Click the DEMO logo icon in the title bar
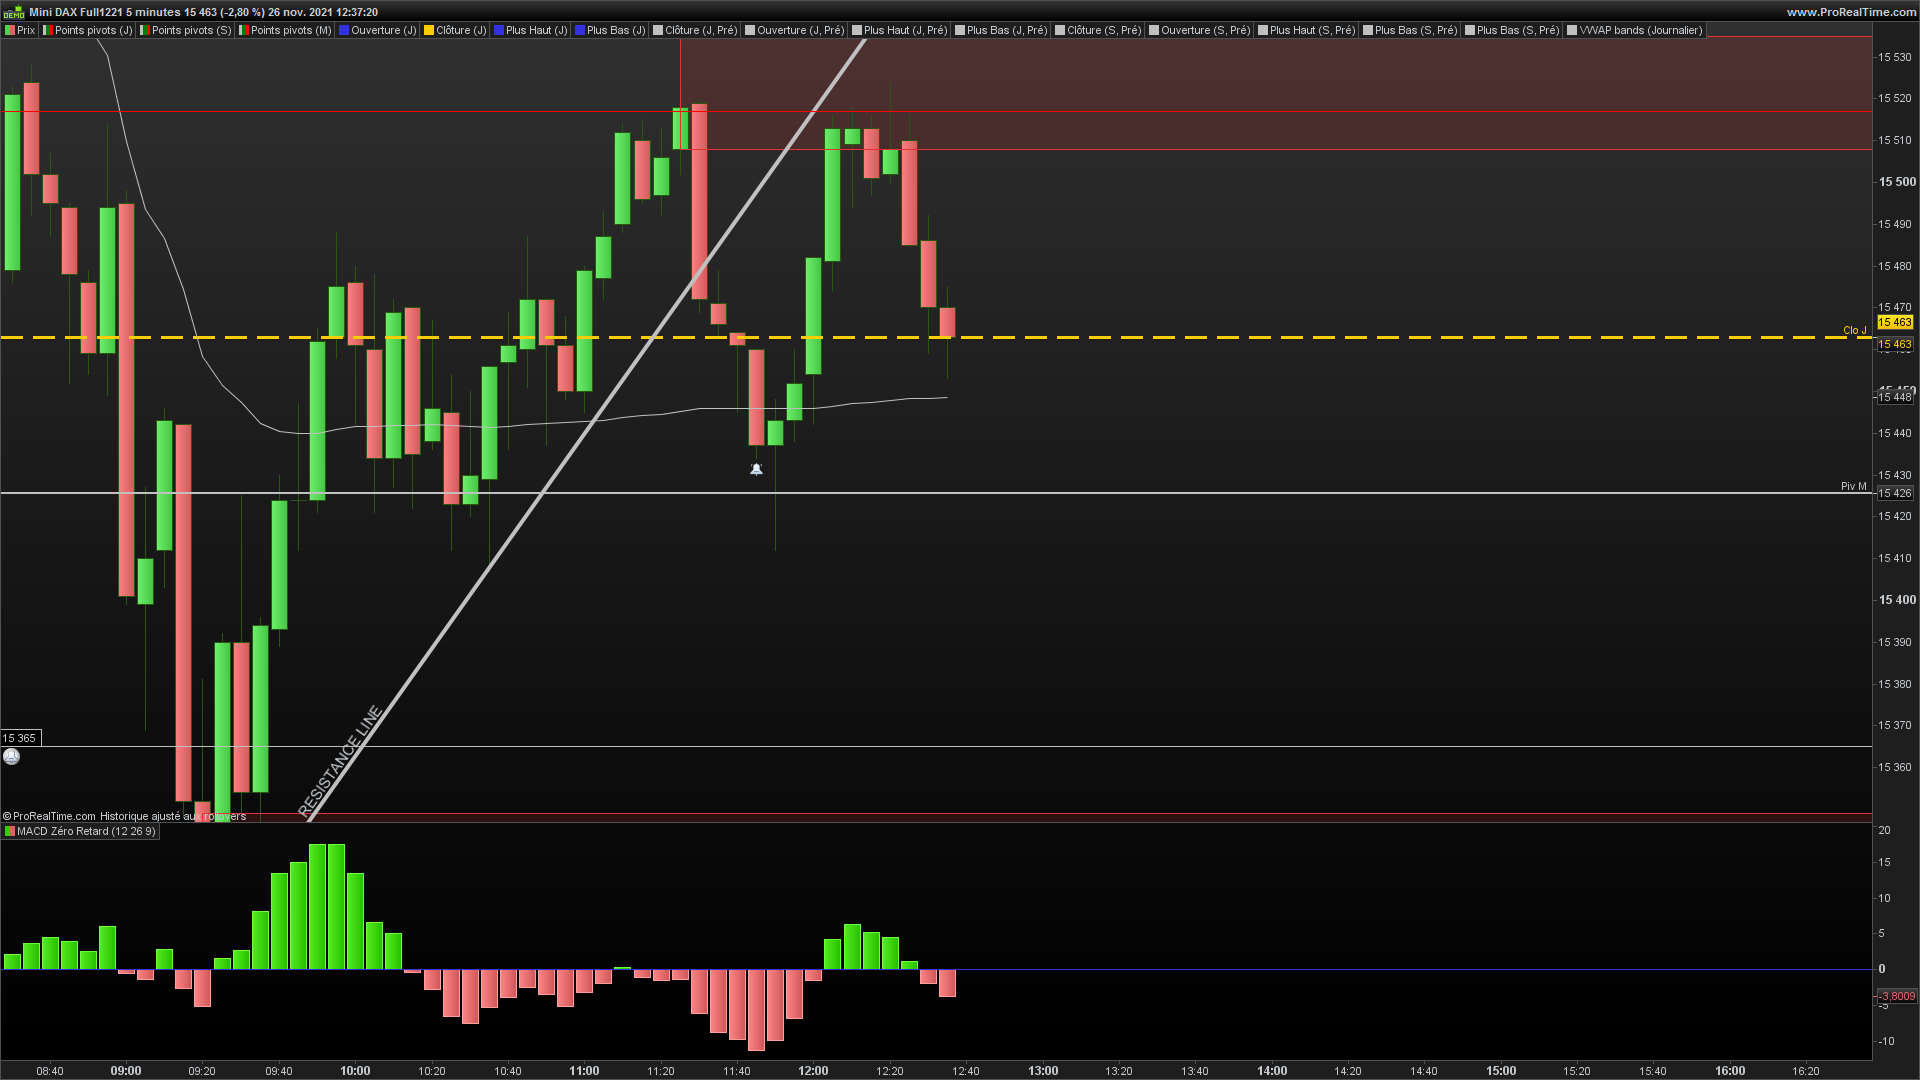Screen dimensions: 1920x1080 click(13, 12)
